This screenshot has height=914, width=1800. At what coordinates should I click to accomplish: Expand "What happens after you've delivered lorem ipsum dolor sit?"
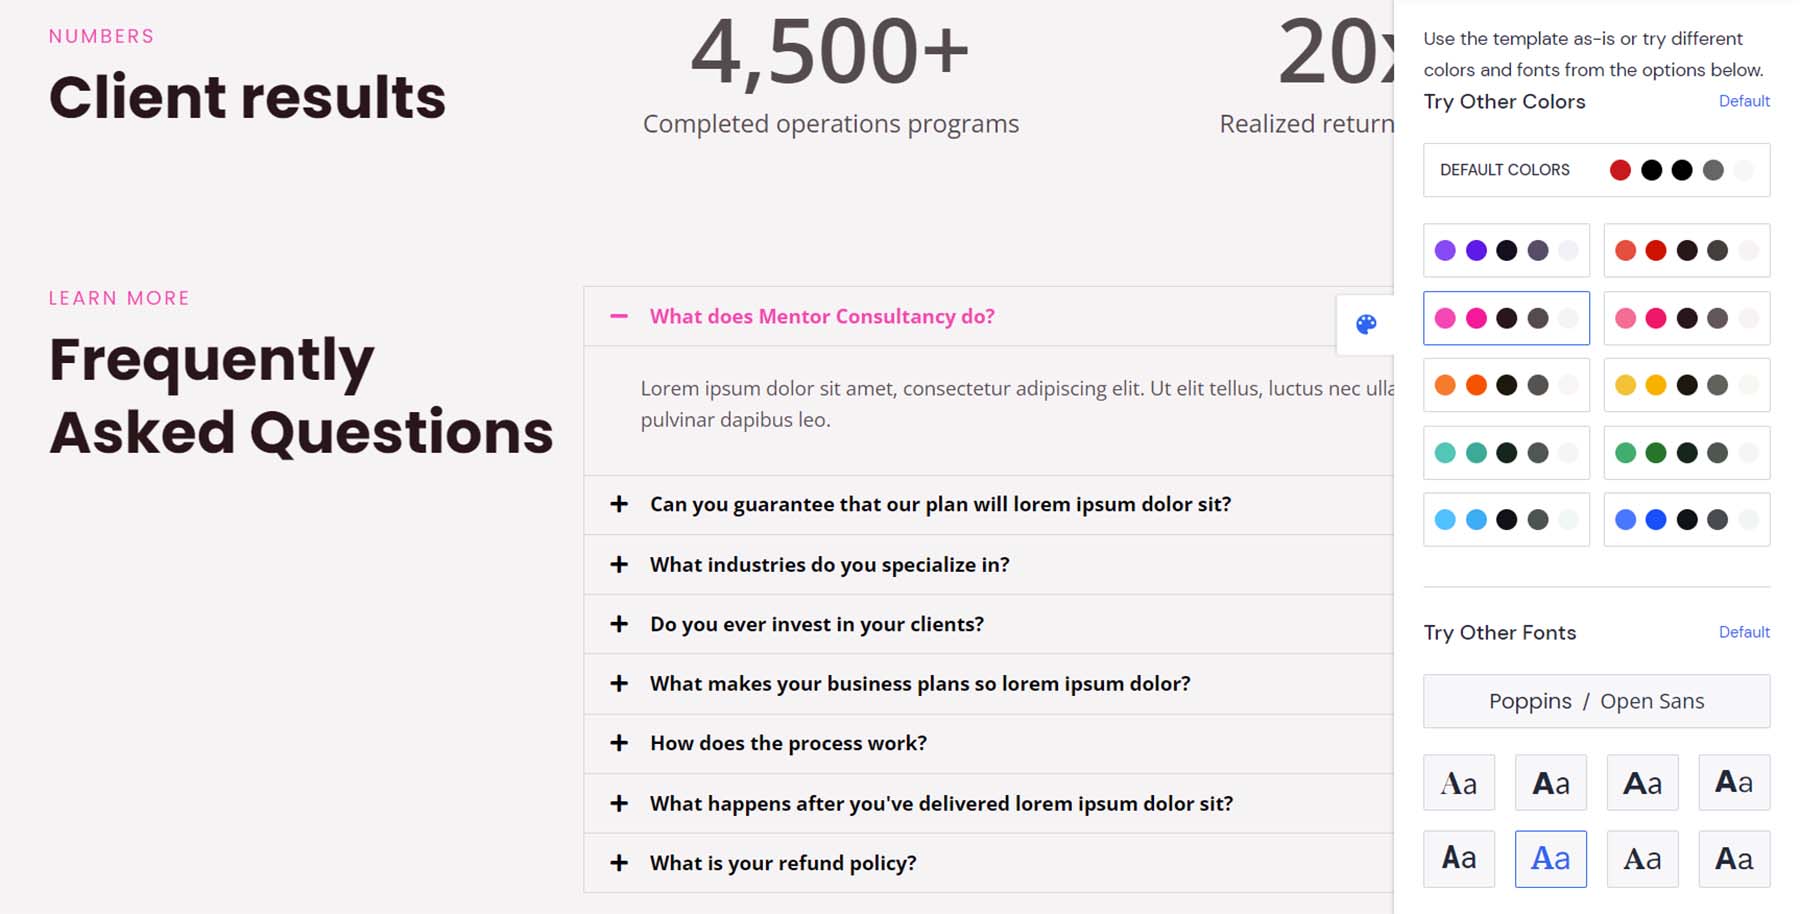tap(941, 804)
